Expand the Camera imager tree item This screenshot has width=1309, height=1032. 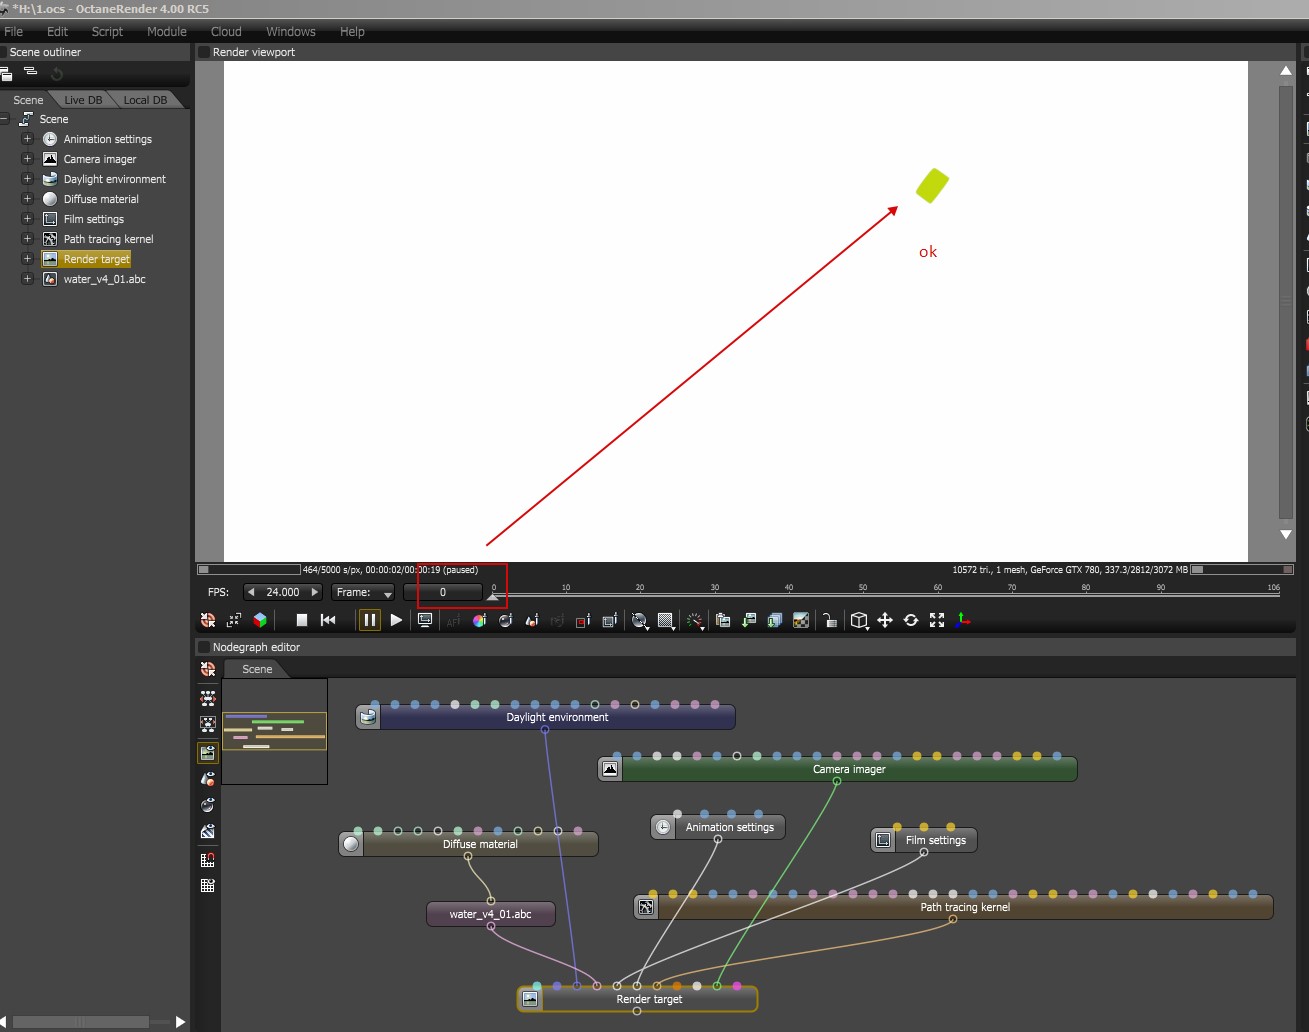click(x=28, y=159)
